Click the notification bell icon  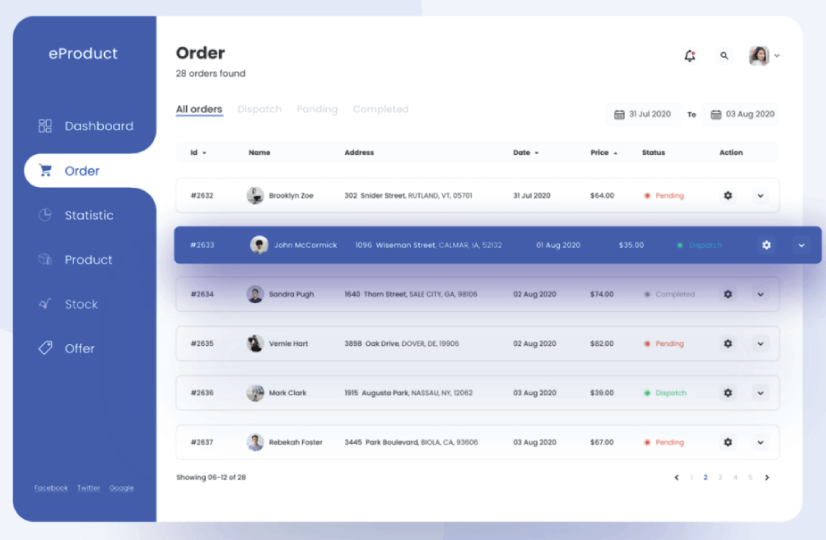coord(689,56)
